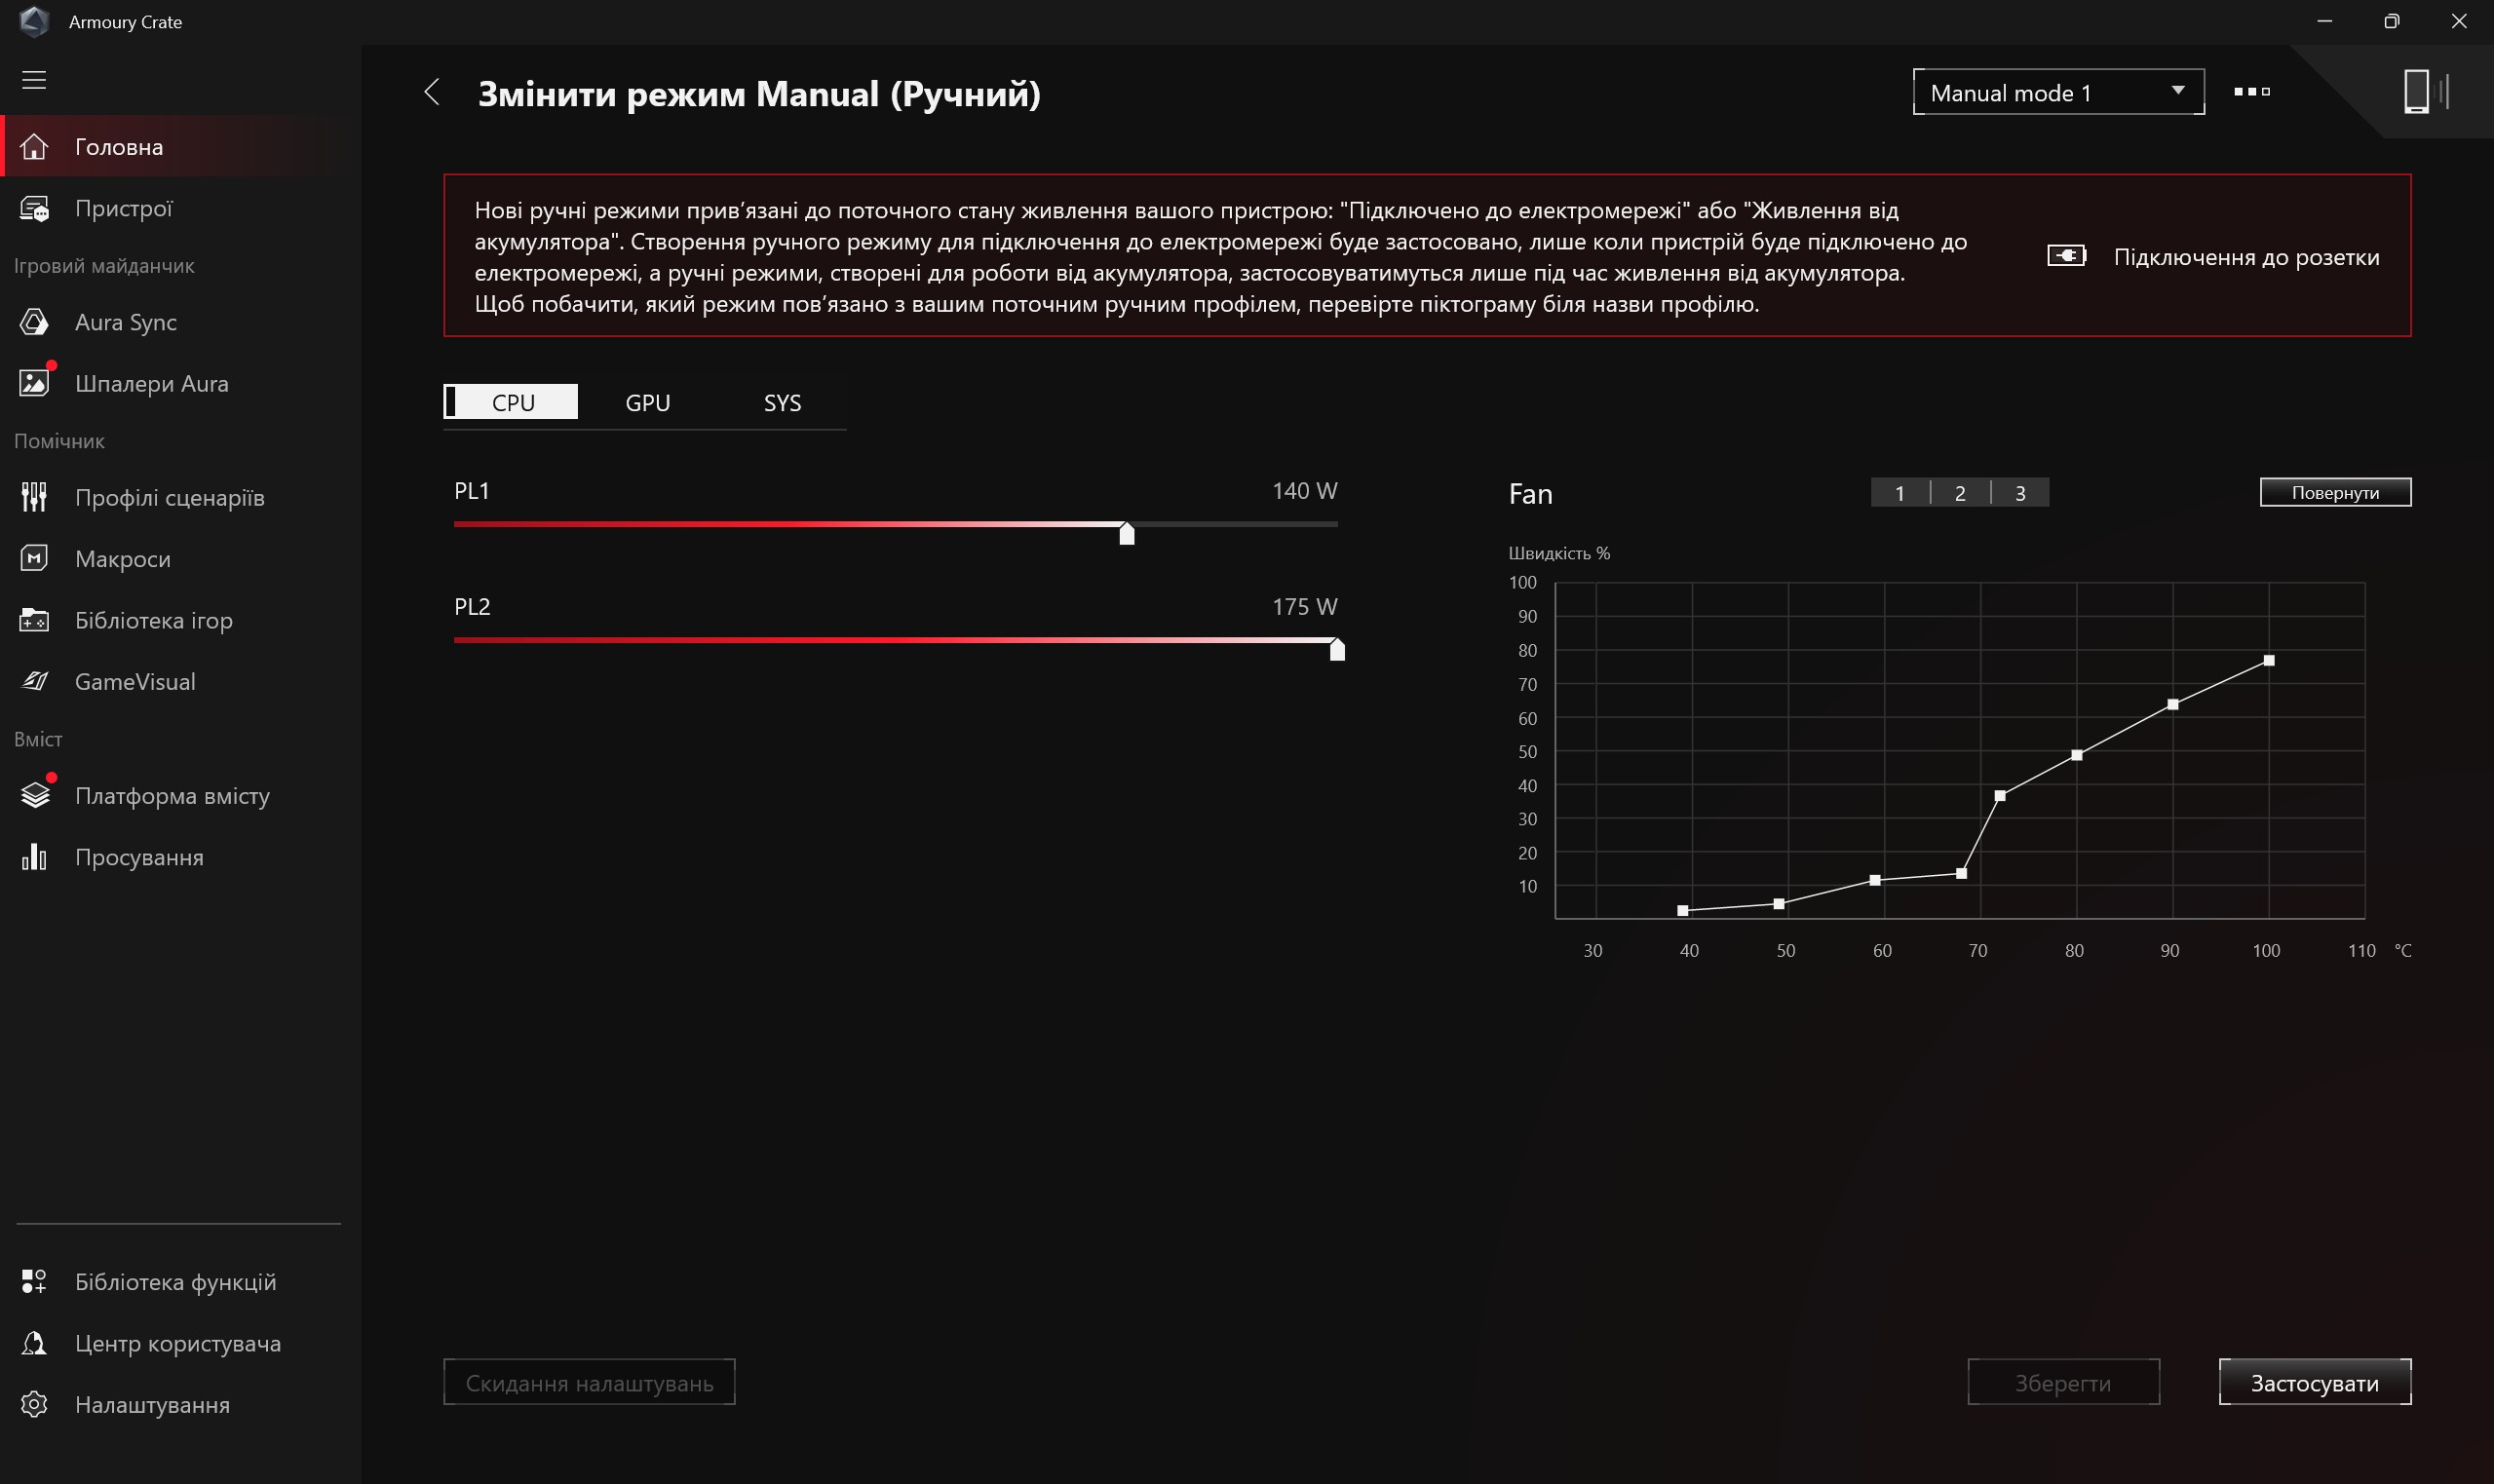Click the device phone icon top-right
Viewport: 2494px width, 1484px height.
click(x=2416, y=91)
